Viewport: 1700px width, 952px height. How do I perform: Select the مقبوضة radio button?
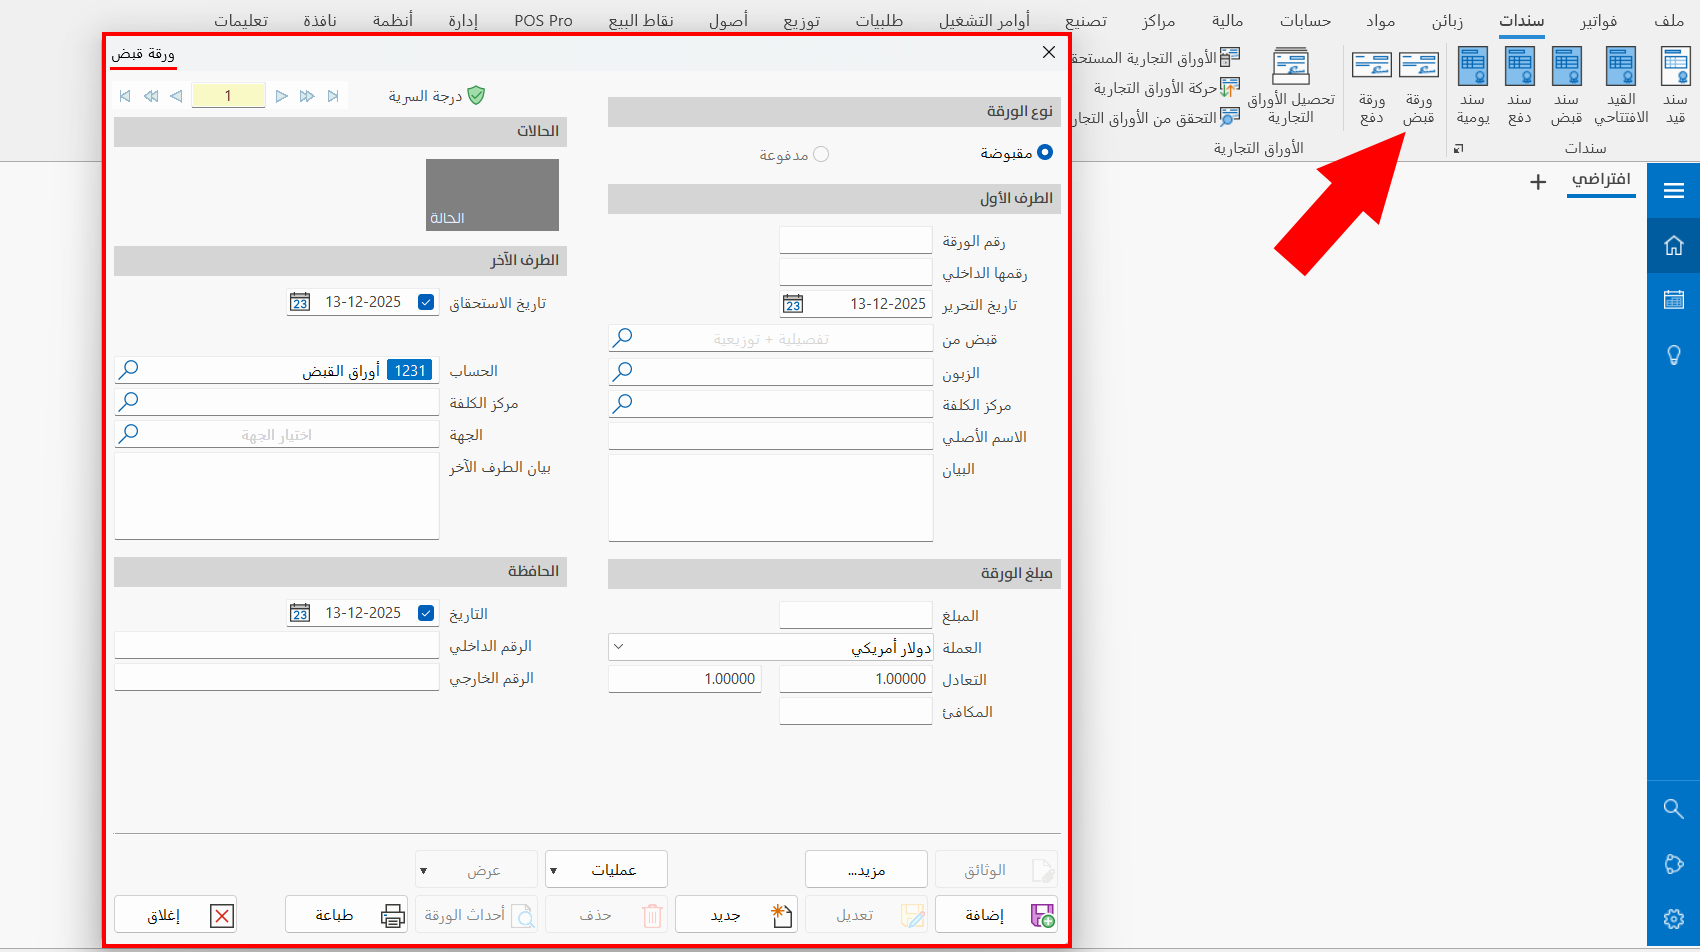1044,153
